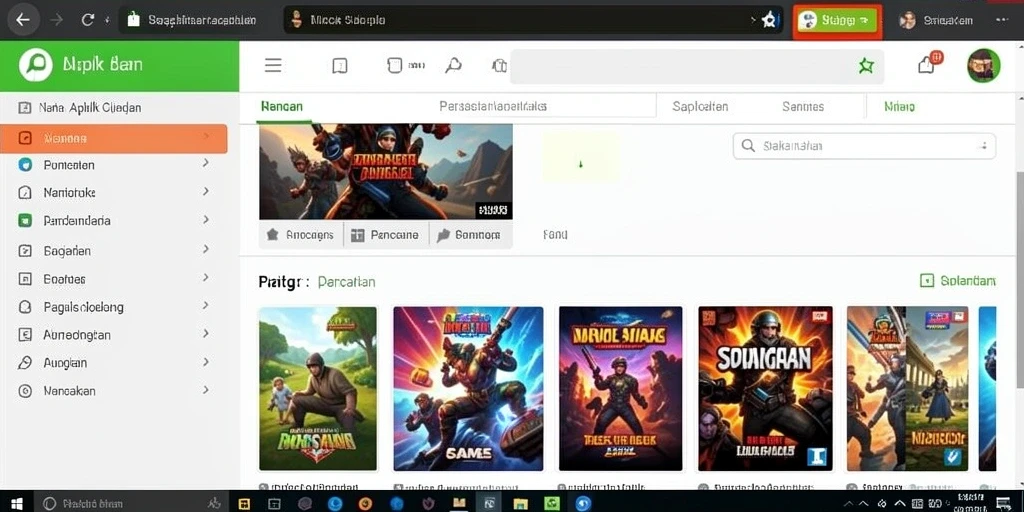
Task: Open the game cover labeled "GAMES"
Action: [468, 389]
